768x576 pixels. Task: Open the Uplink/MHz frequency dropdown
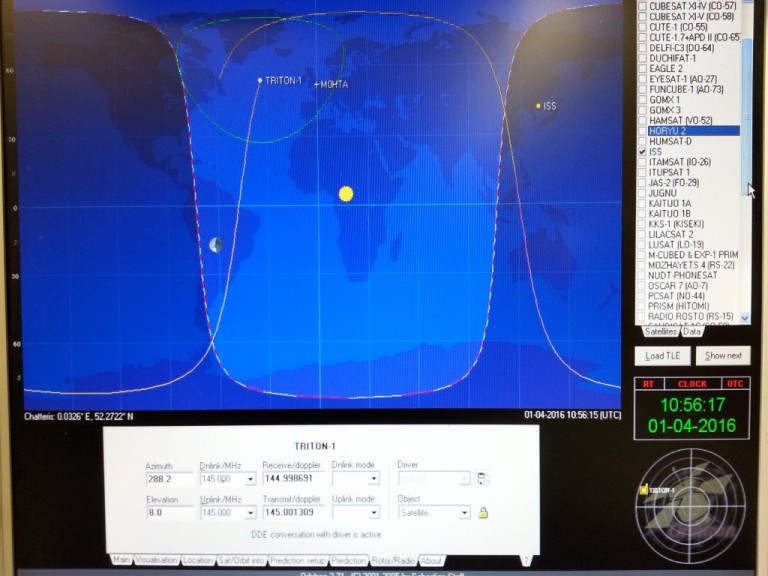coord(250,513)
